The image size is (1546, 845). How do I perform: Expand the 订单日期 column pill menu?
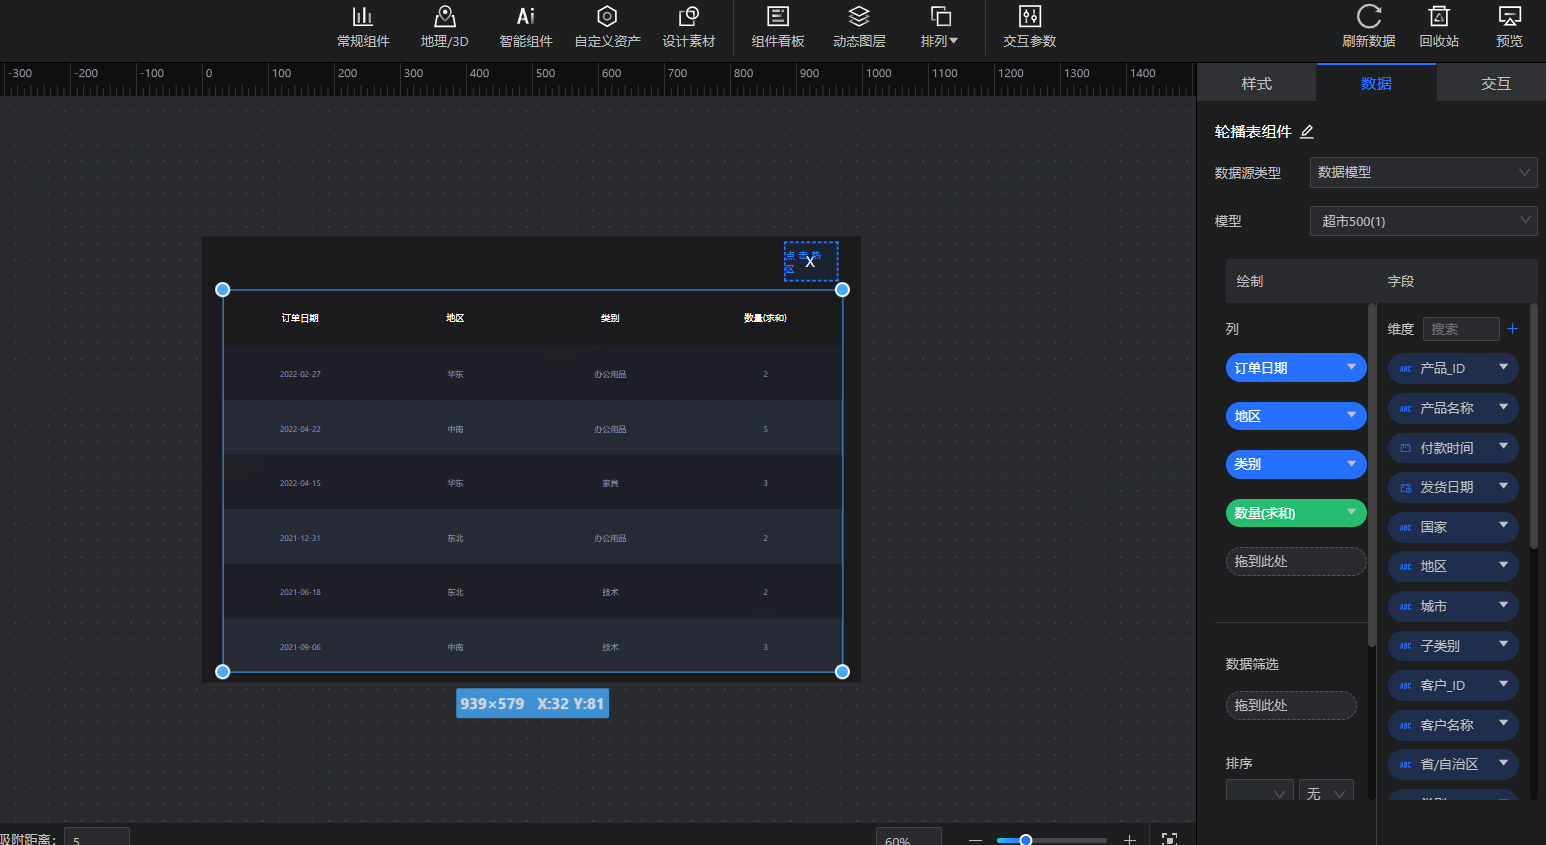tap(1351, 367)
